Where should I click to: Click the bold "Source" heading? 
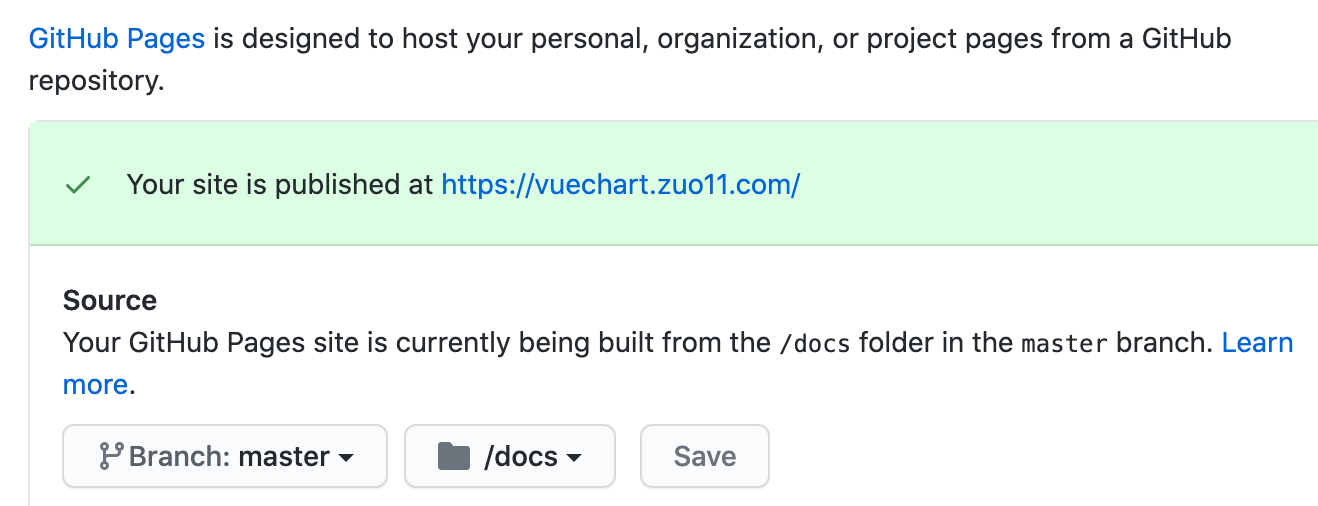point(110,300)
